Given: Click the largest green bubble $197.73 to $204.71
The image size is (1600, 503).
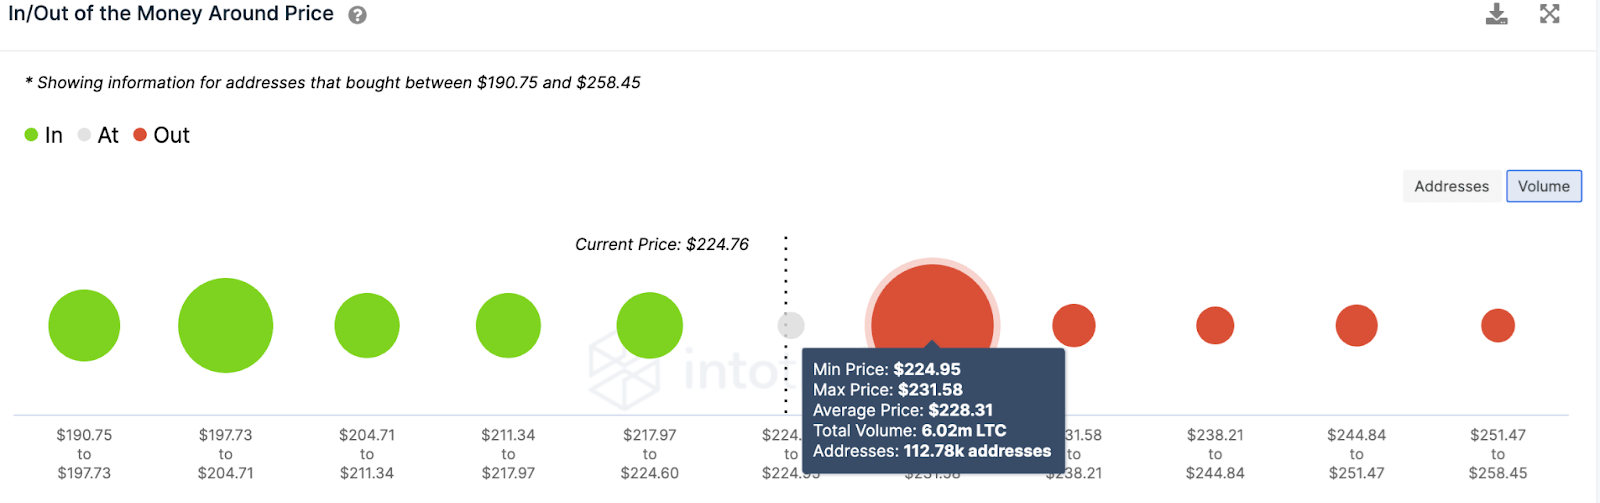Looking at the screenshot, I should (x=225, y=325).
